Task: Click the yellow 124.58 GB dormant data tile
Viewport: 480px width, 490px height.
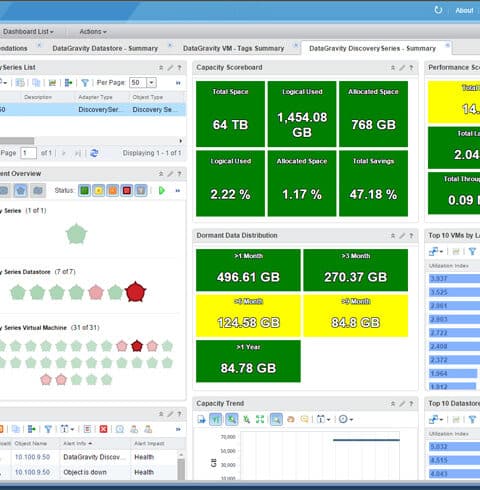Action: pos(248,315)
